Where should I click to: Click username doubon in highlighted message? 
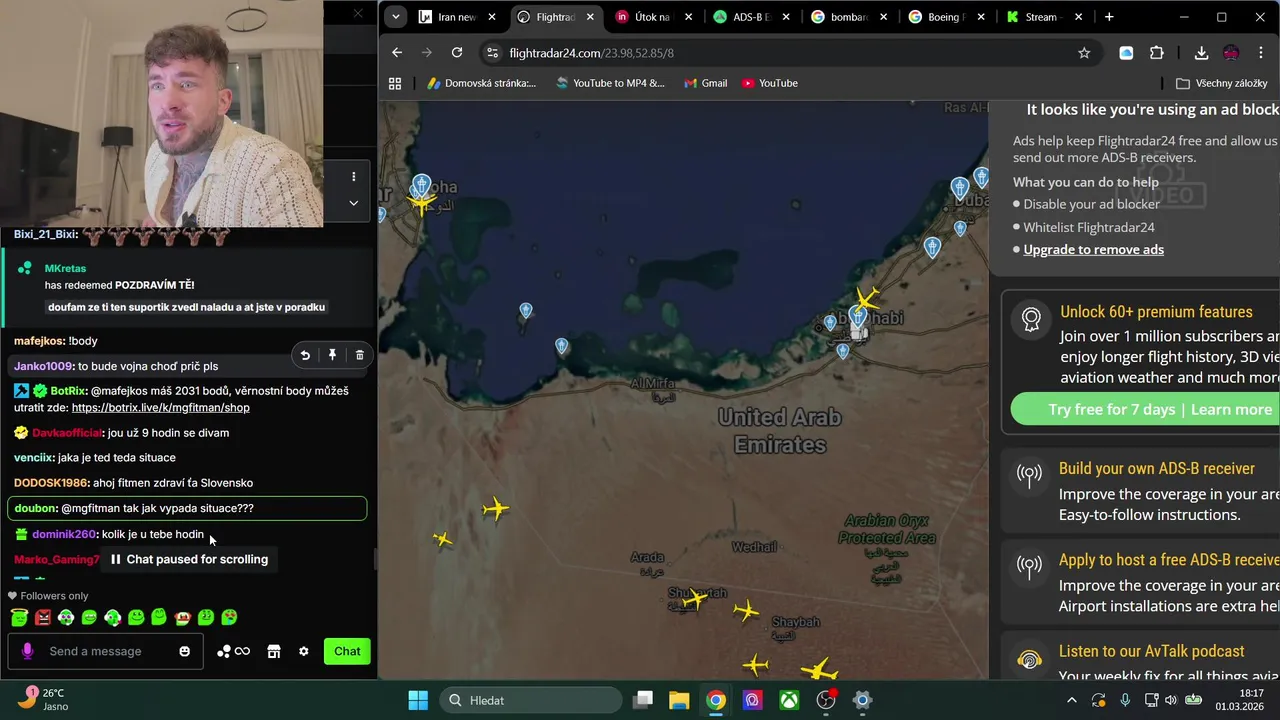point(35,508)
